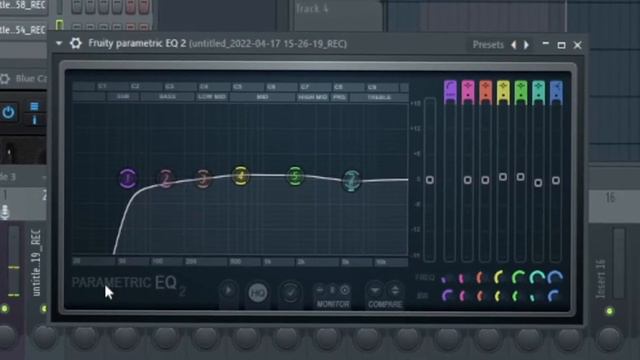Select the pink band 2 node in the EQ graph
The width and height of the screenshot is (640, 360).
pyautogui.click(x=166, y=179)
